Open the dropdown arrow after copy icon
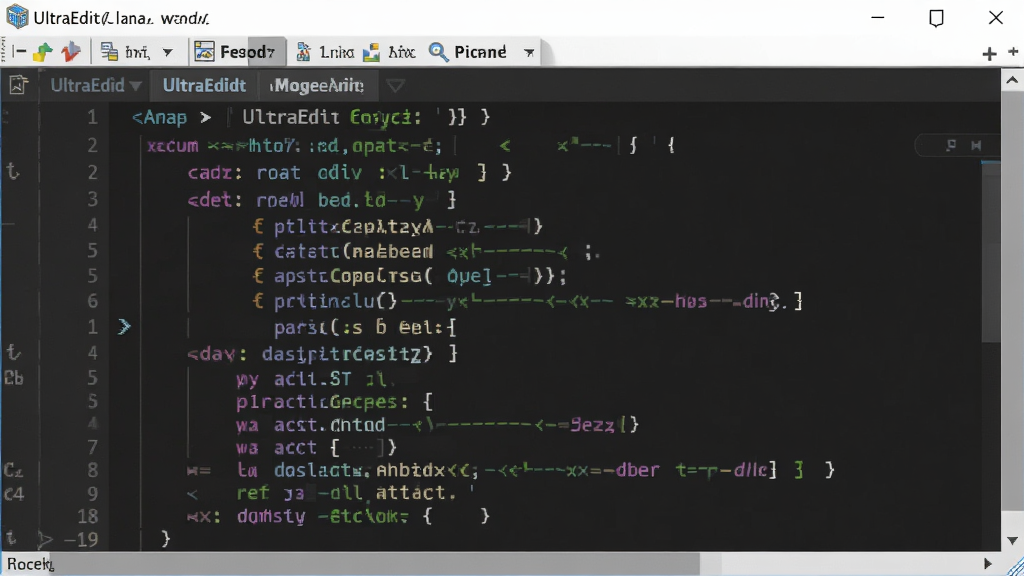The height and width of the screenshot is (576, 1024). pos(168,52)
